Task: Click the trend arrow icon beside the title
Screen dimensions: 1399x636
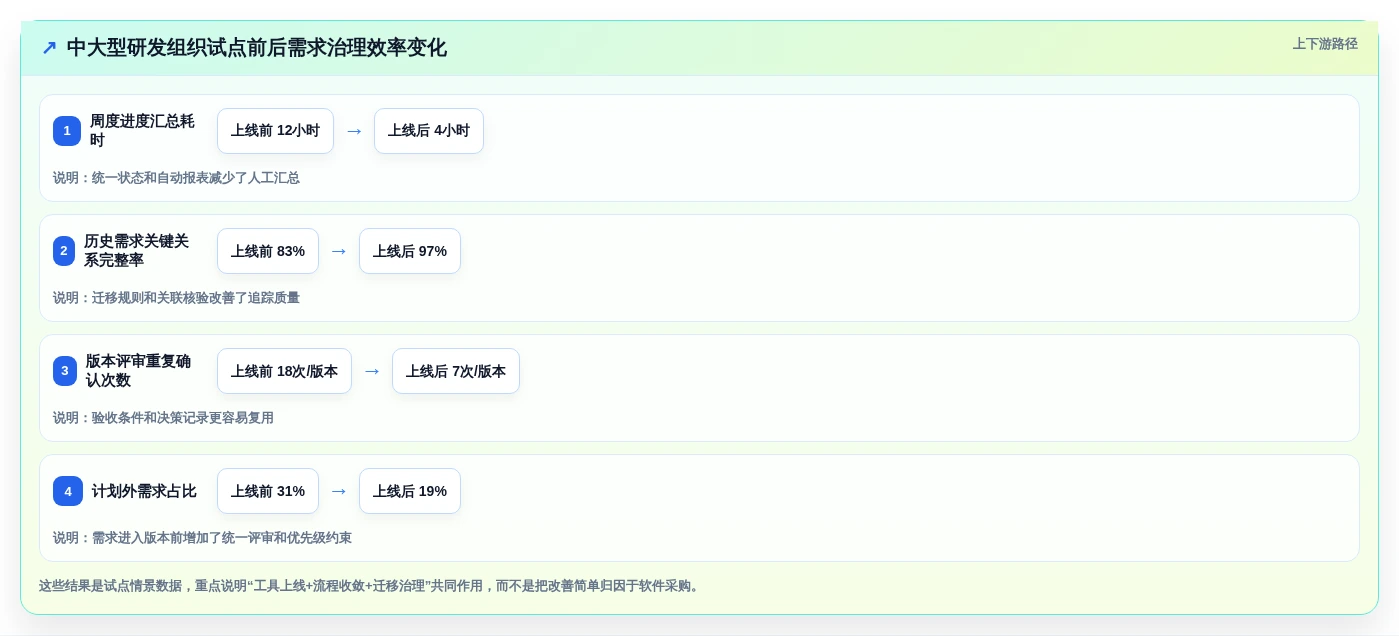Action: [49, 48]
